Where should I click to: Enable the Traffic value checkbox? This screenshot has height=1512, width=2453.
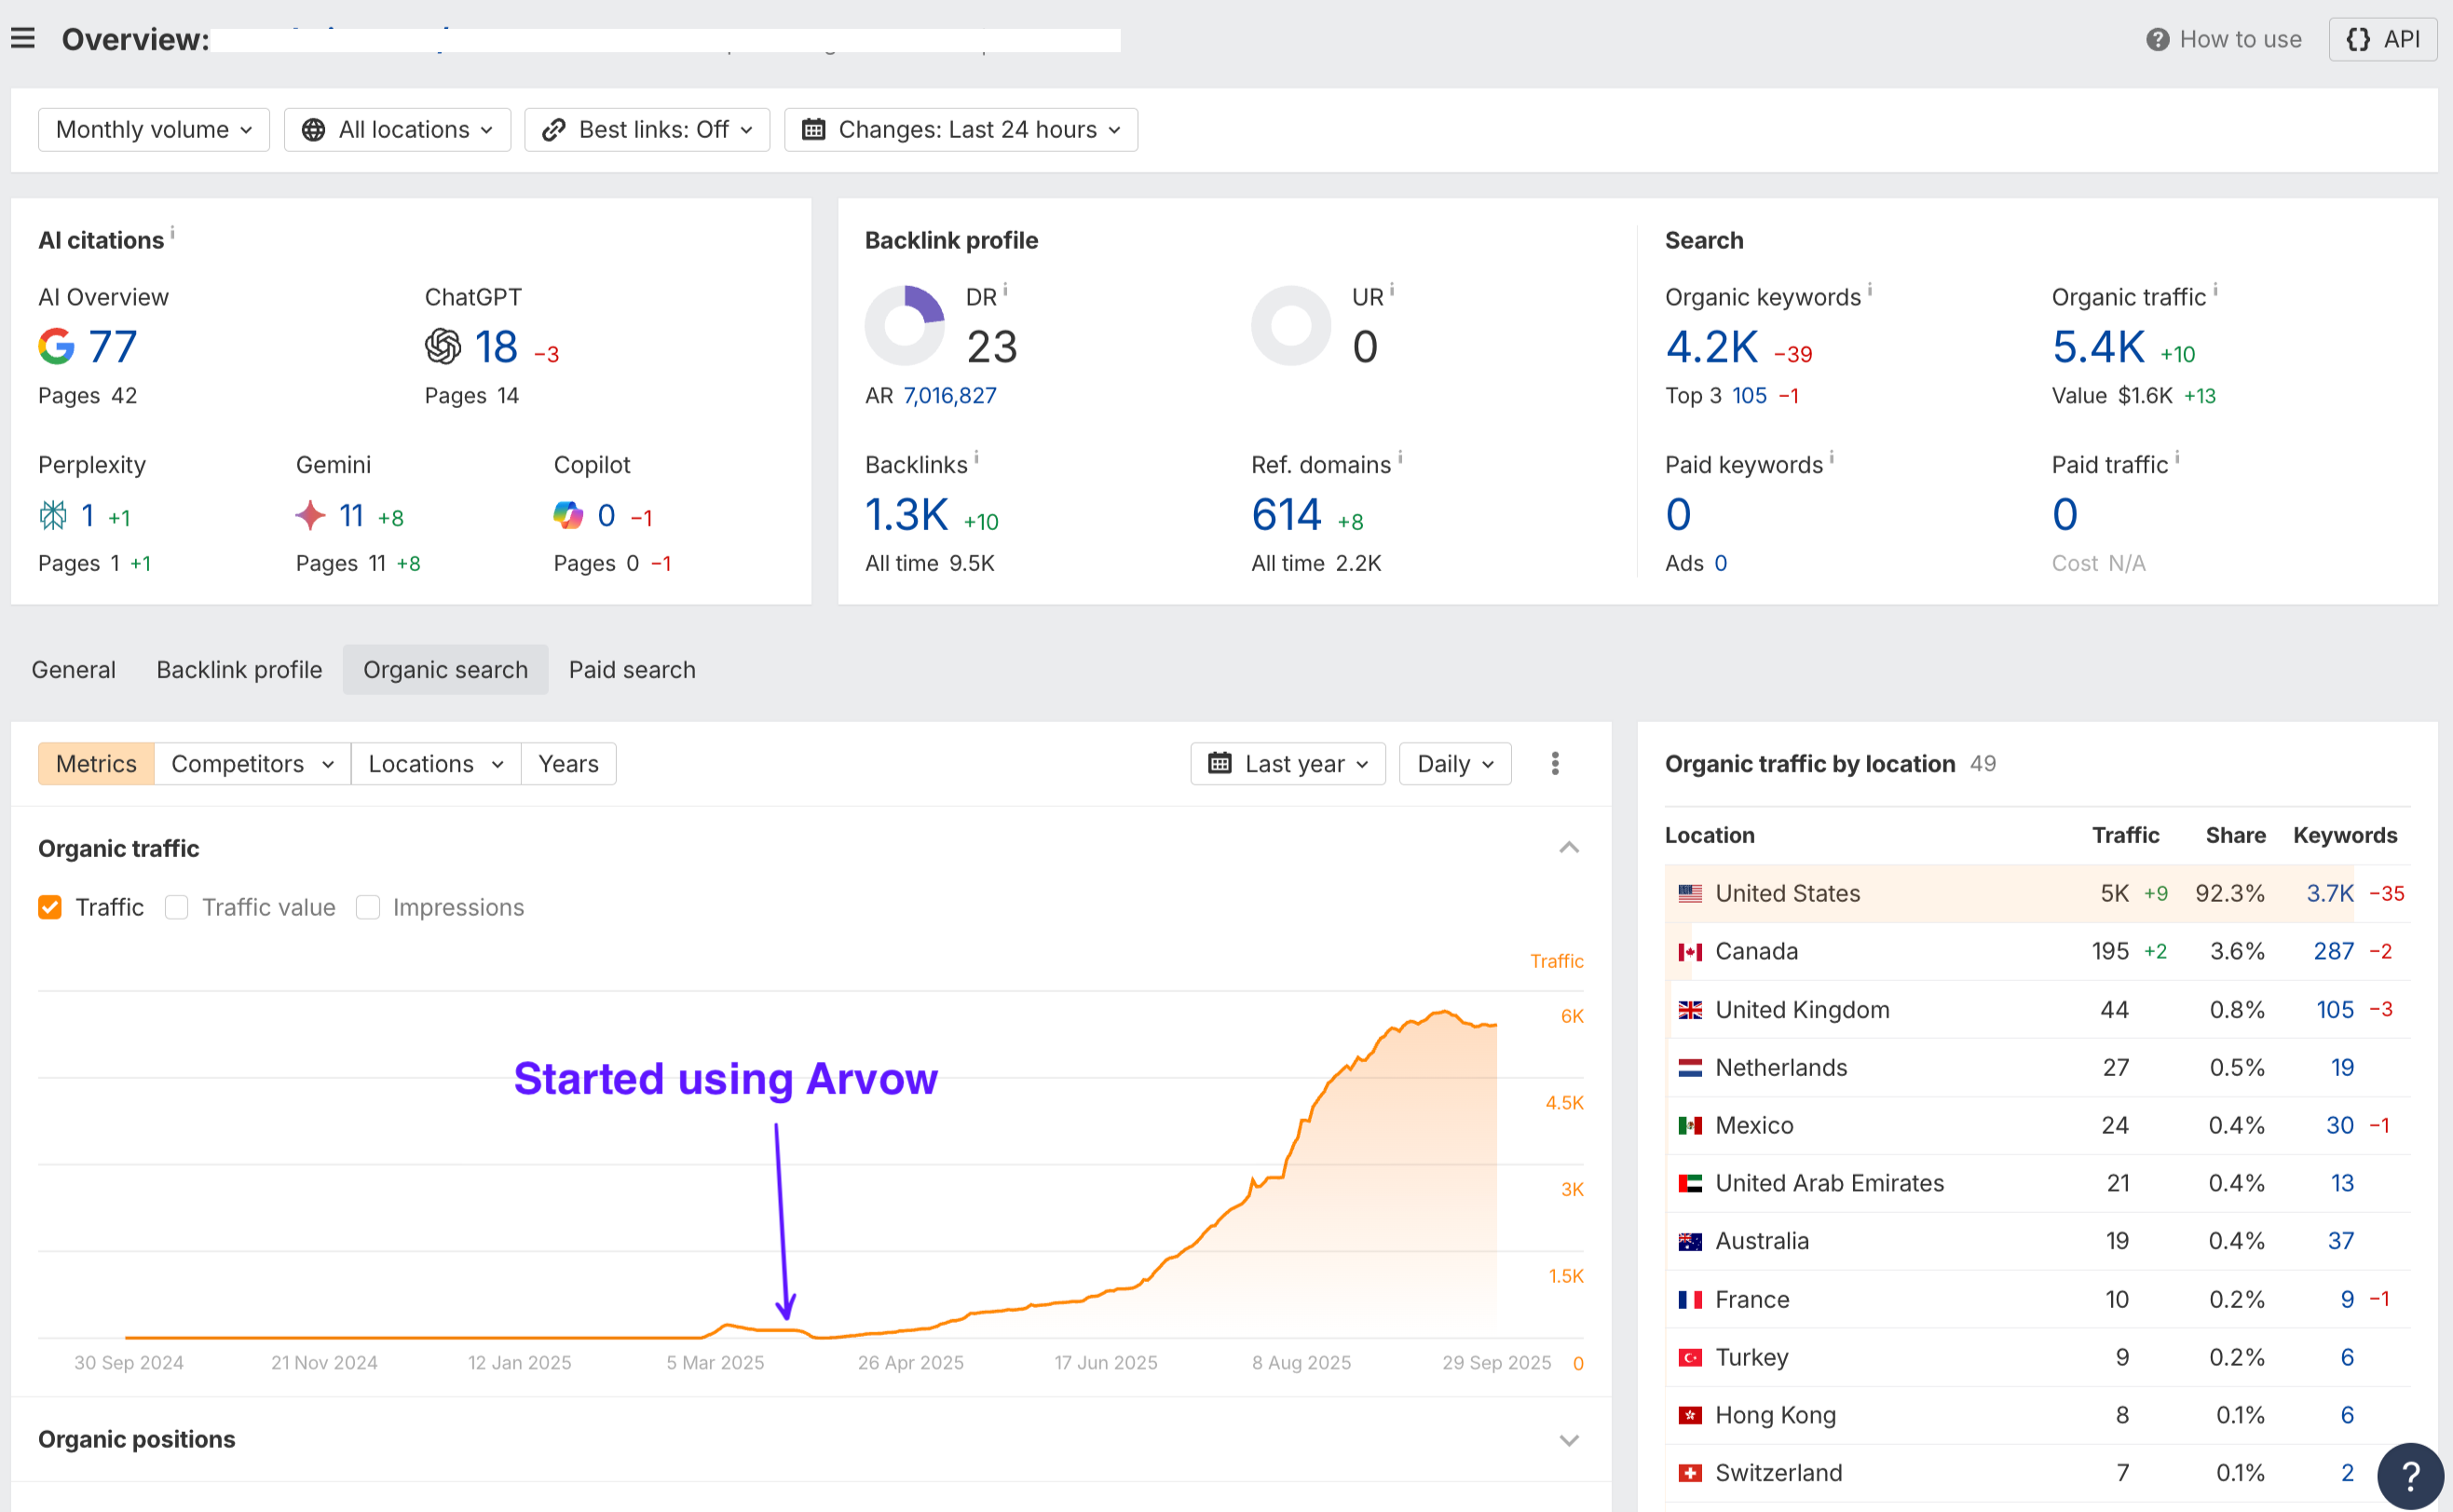pyautogui.click(x=177, y=907)
